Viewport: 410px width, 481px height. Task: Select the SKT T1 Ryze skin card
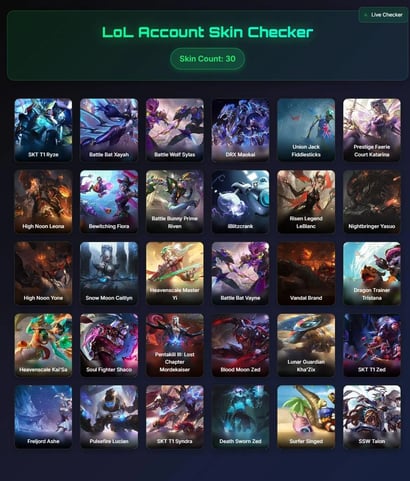43,130
